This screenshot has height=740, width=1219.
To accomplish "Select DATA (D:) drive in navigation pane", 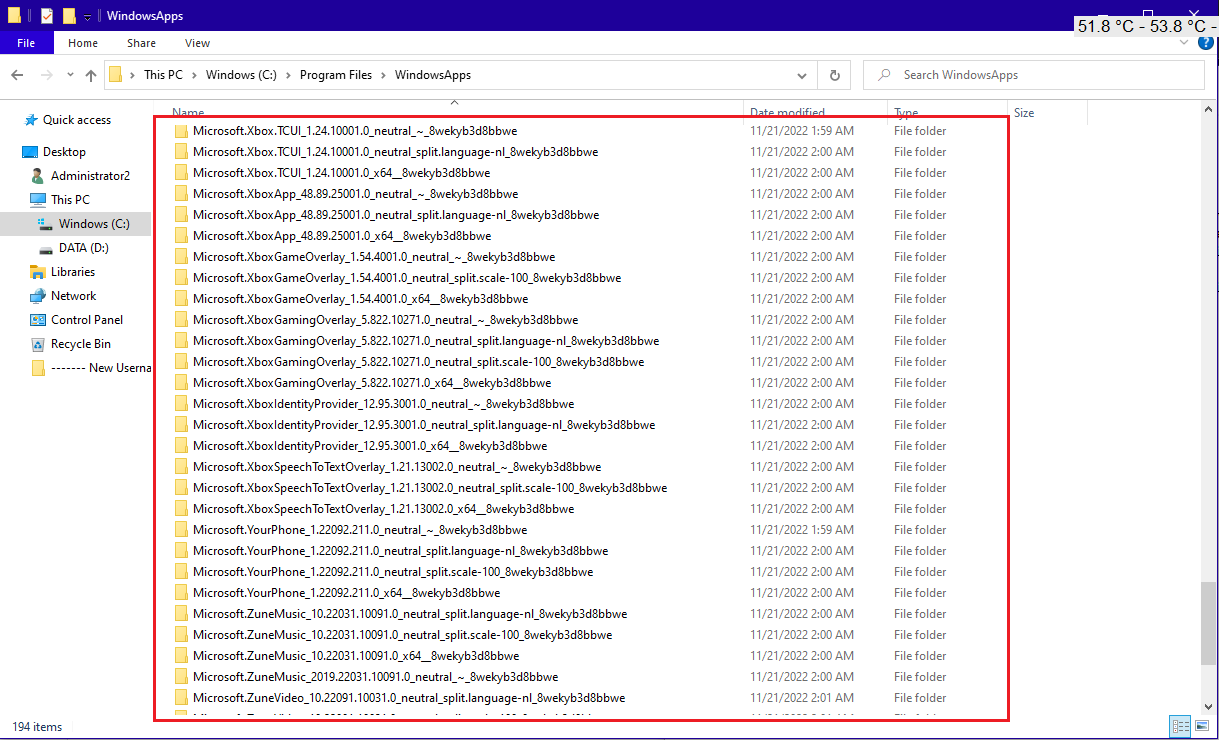I will 83,248.
